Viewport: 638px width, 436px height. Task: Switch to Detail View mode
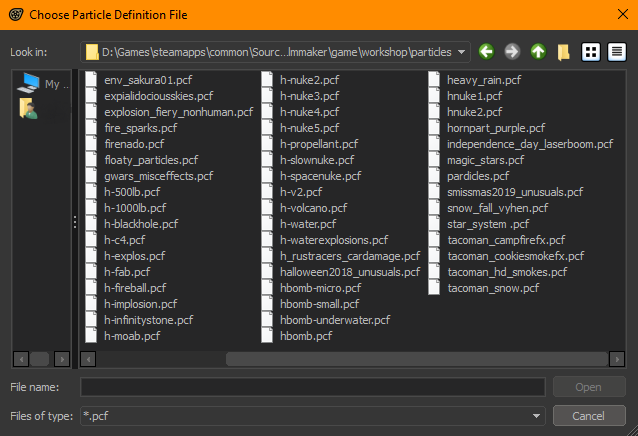[x=617, y=52]
